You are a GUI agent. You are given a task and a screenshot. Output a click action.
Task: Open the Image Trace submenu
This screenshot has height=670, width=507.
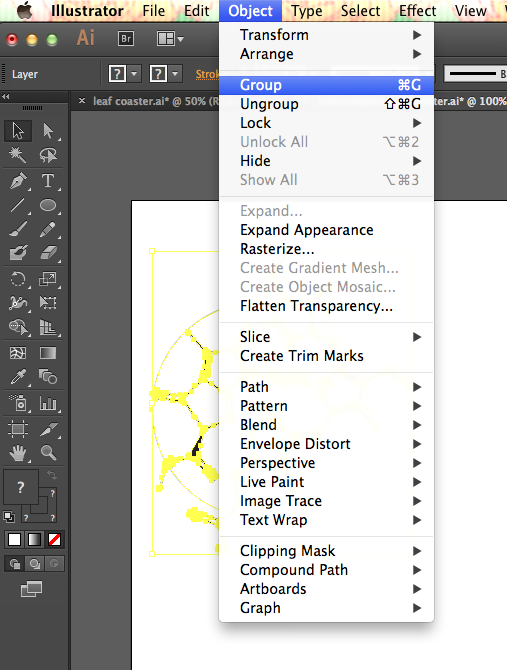(x=326, y=501)
